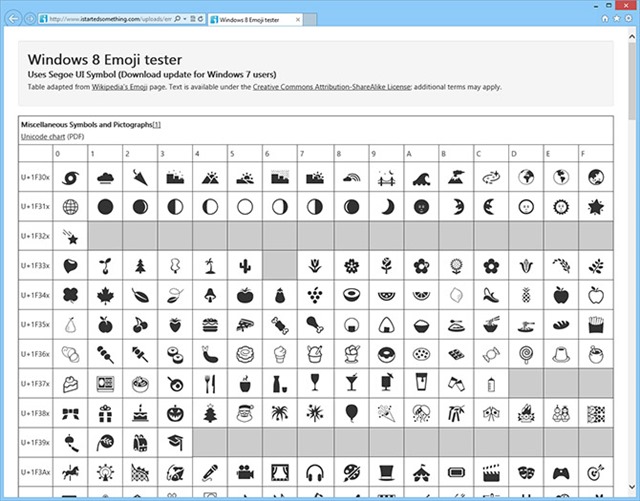Select the pineapple emoji

tap(526, 295)
